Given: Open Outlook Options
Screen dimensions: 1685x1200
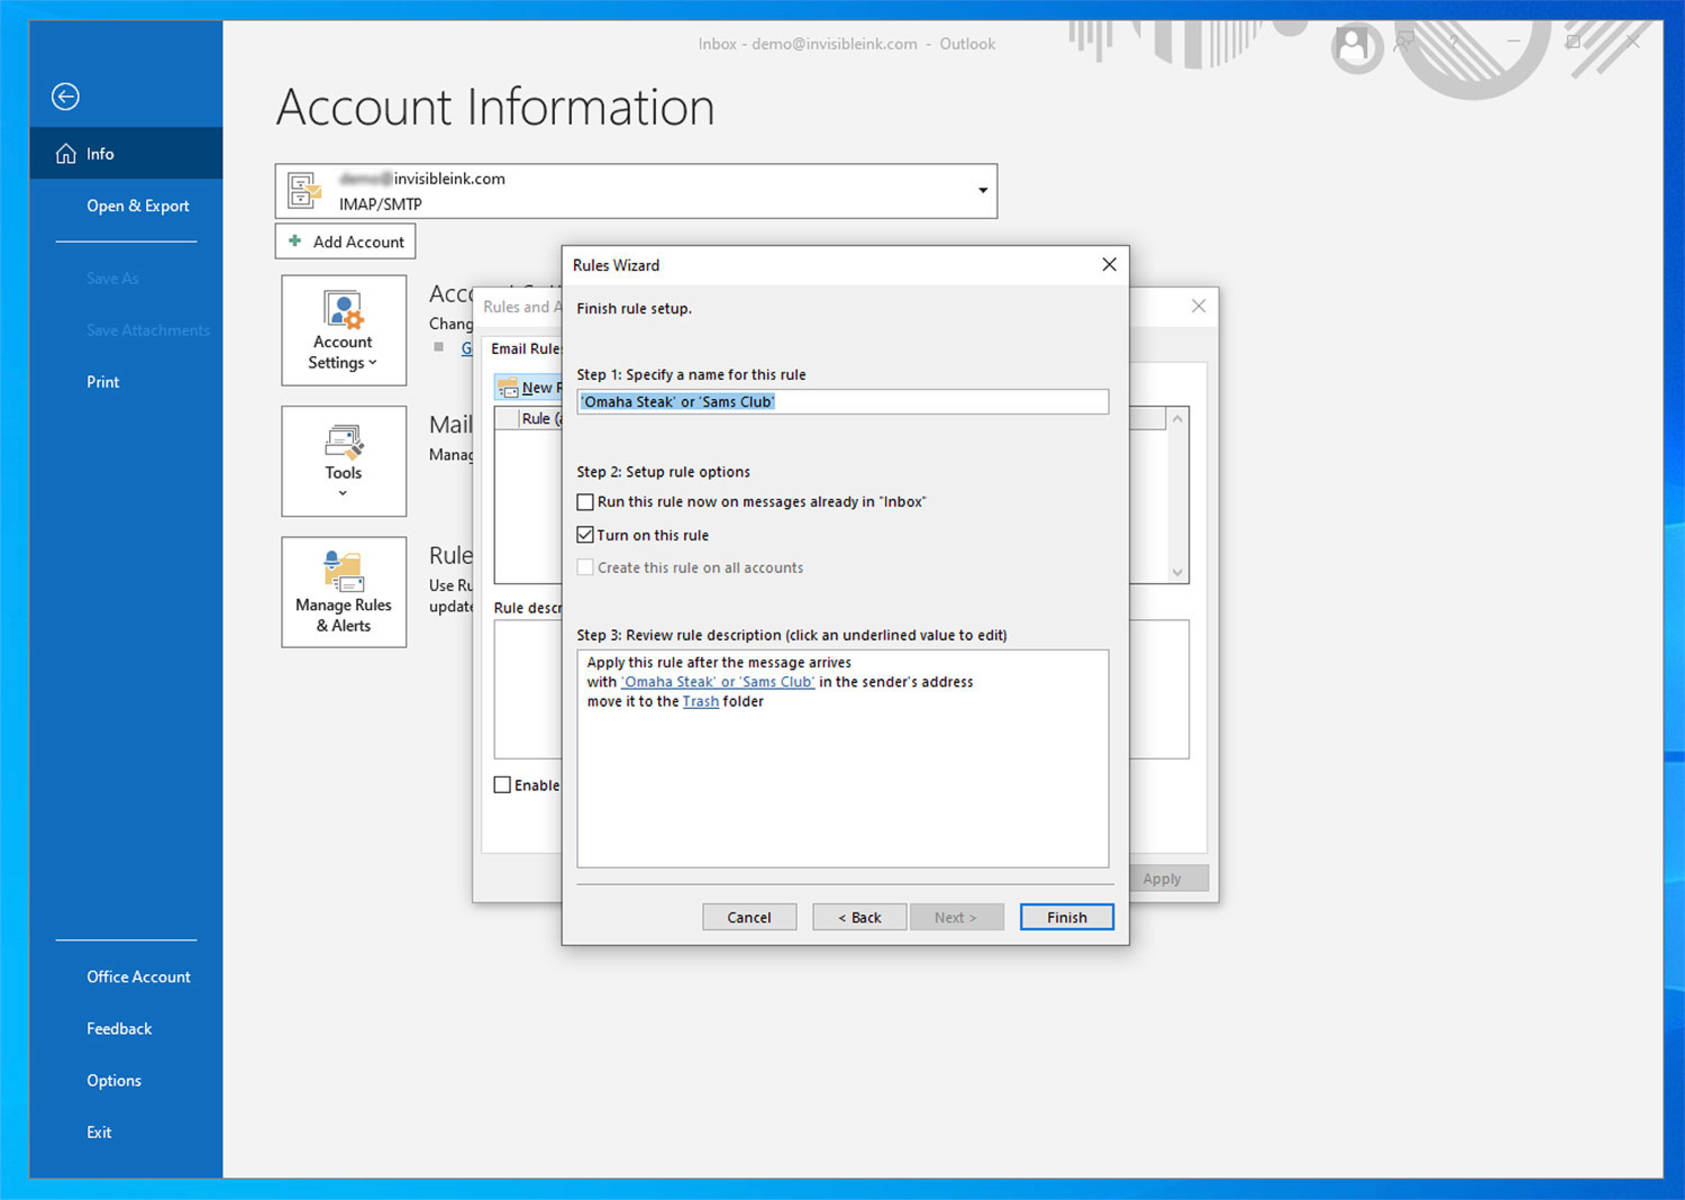Looking at the screenshot, I should pyautogui.click(x=114, y=1081).
